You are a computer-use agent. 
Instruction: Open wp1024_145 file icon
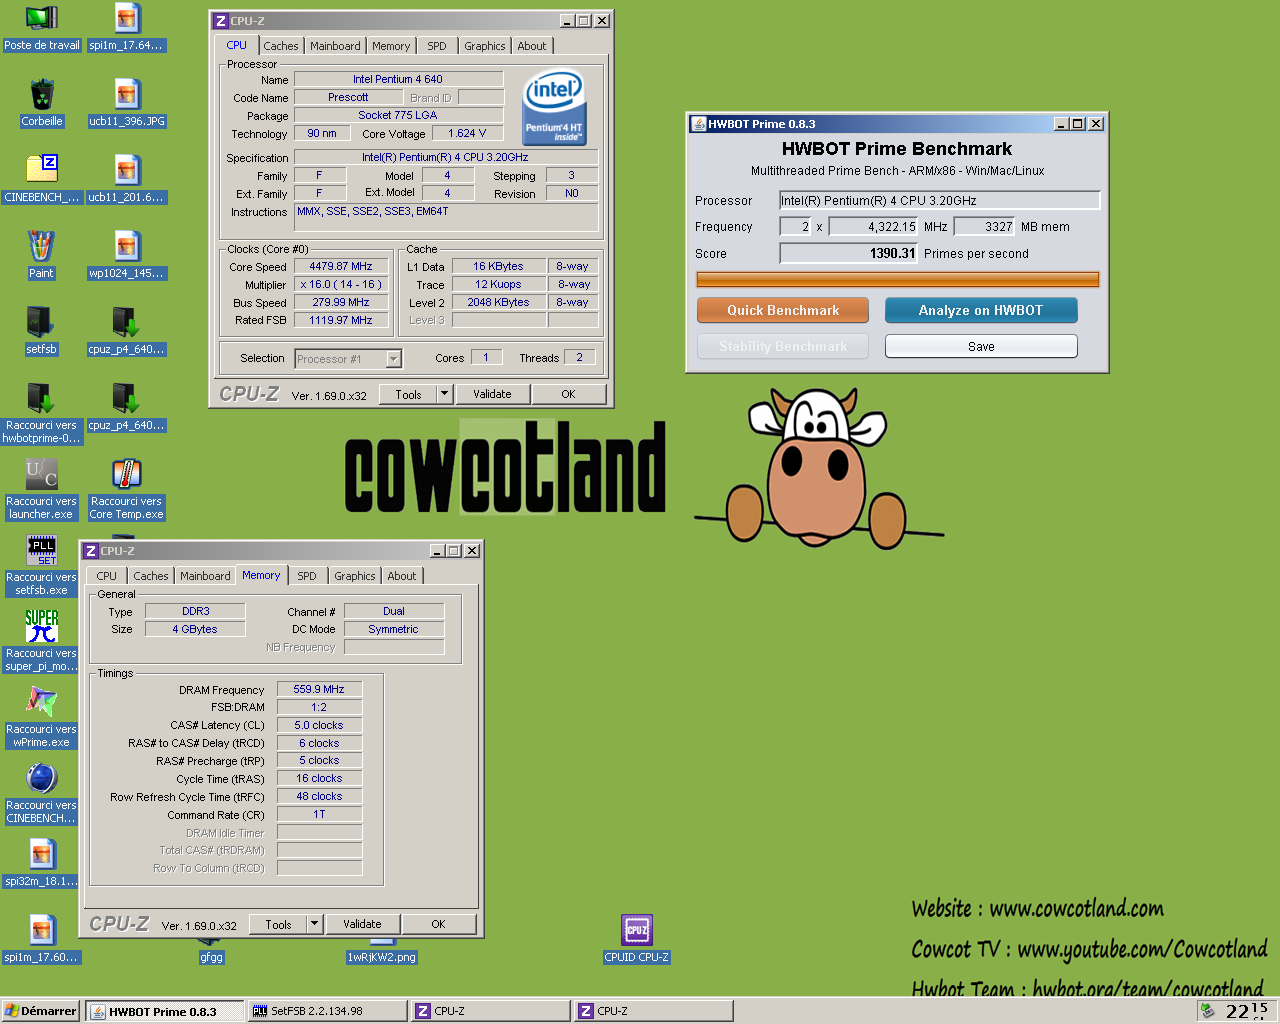[126, 255]
